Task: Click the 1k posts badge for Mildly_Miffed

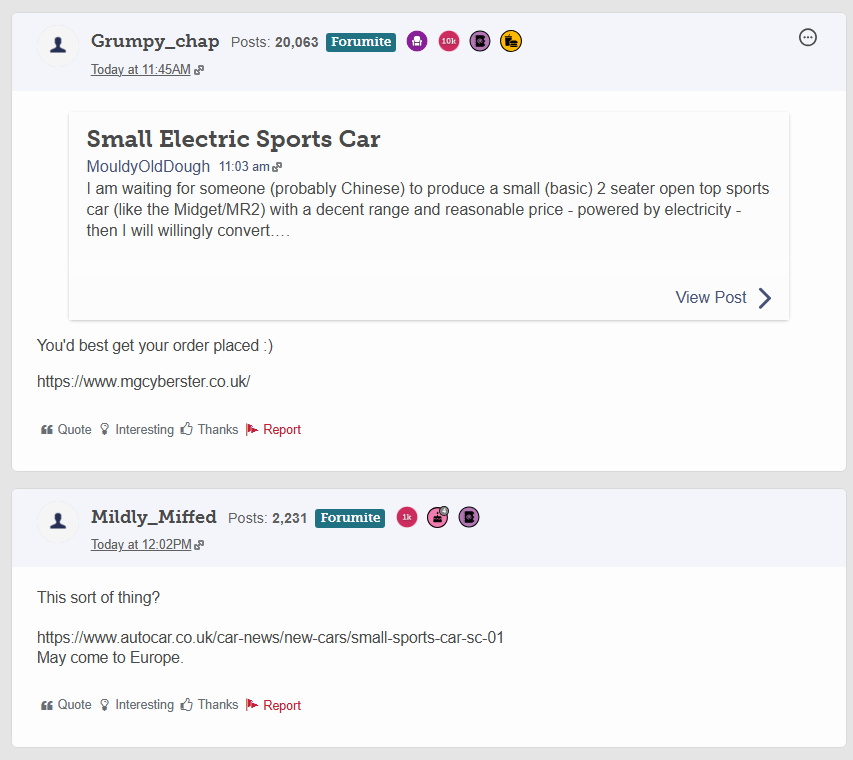Action: (x=406, y=517)
